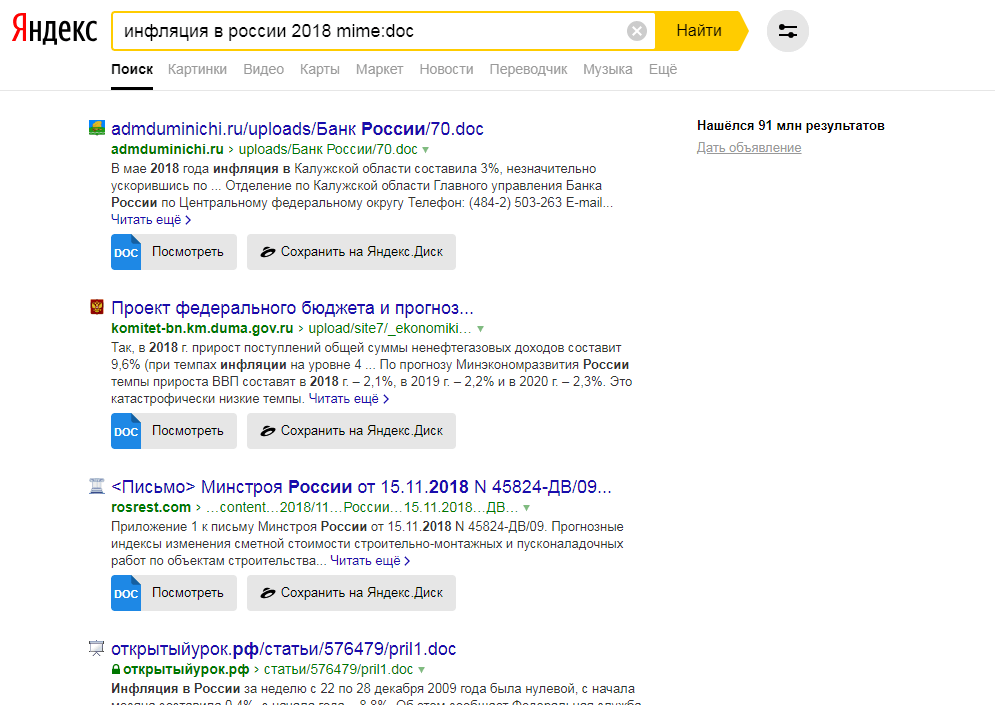Expand the arrow after upload/site7/_ekonomiki

pyautogui.click(x=480, y=329)
